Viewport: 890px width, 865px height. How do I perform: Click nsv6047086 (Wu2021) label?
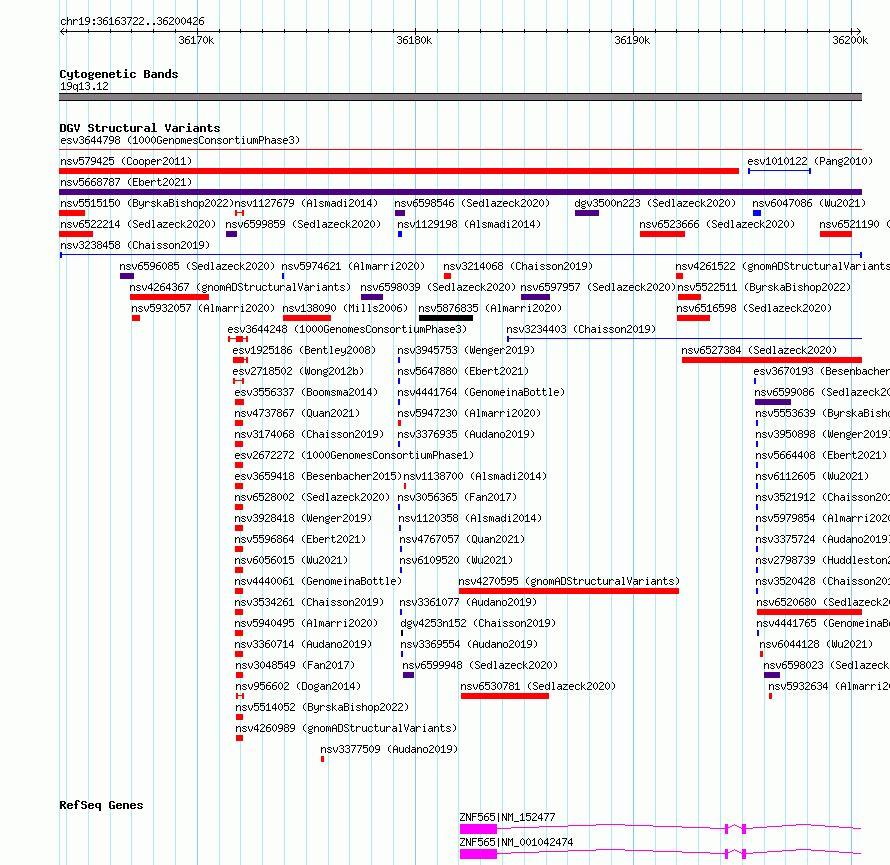tap(809, 203)
